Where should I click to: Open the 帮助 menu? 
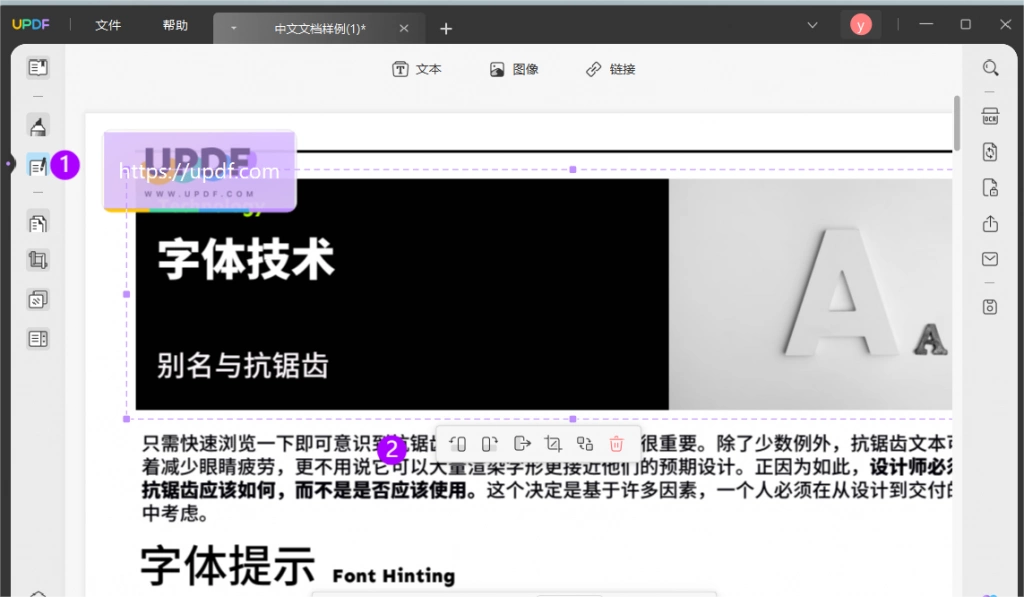click(175, 25)
